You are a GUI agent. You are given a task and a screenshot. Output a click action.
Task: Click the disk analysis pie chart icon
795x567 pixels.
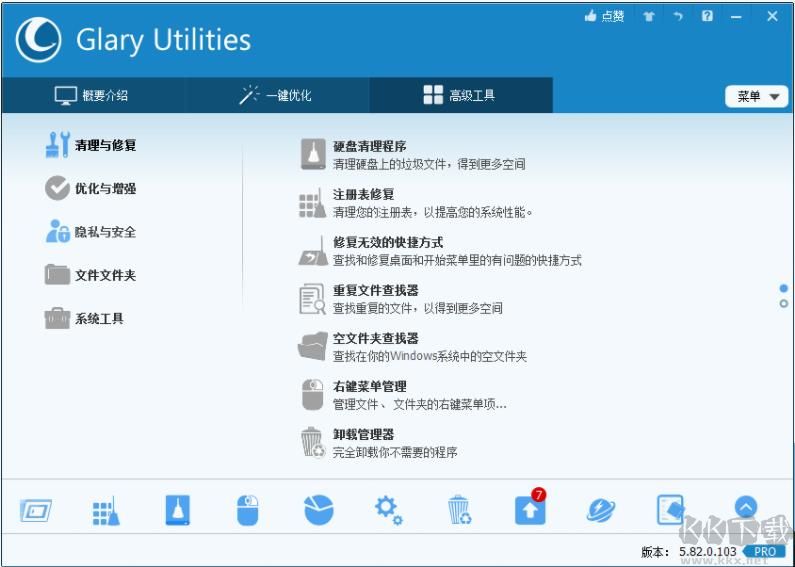pos(319,510)
